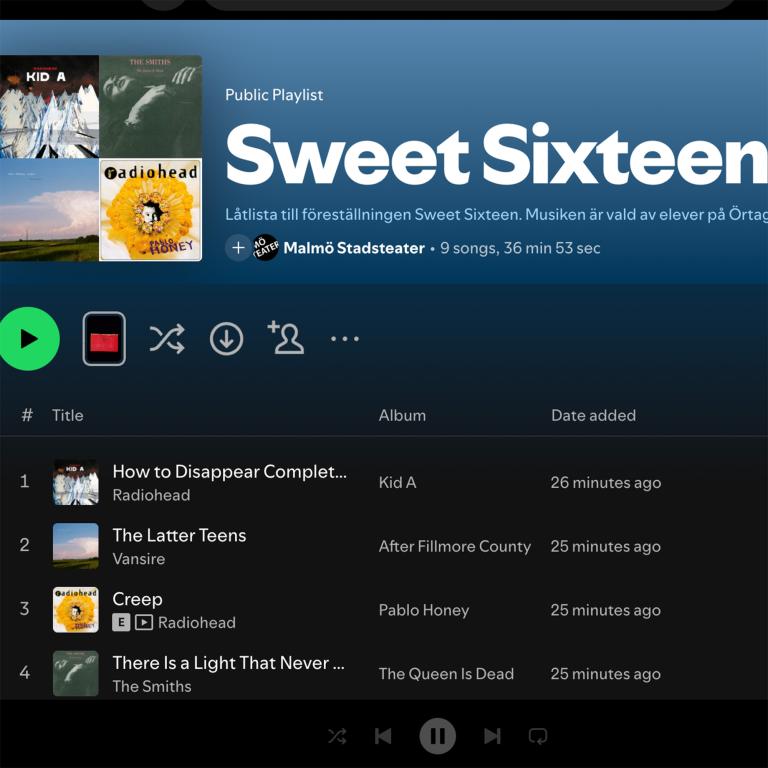This screenshot has width=768, height=768.
Task: Invite collaborators with the add-person icon
Action: (286, 337)
